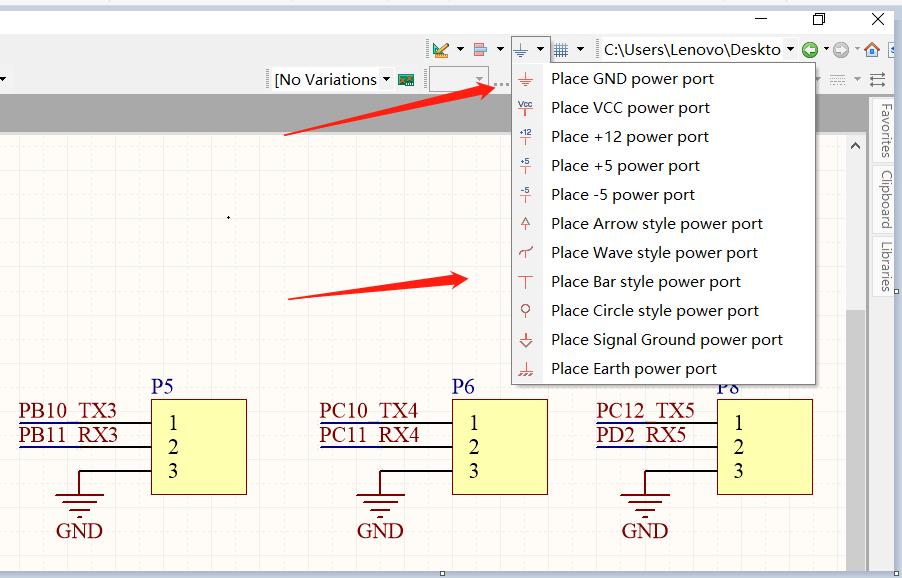Click the green Back navigation button
Image resolution: width=902 pixels, height=578 pixels.
[810, 50]
